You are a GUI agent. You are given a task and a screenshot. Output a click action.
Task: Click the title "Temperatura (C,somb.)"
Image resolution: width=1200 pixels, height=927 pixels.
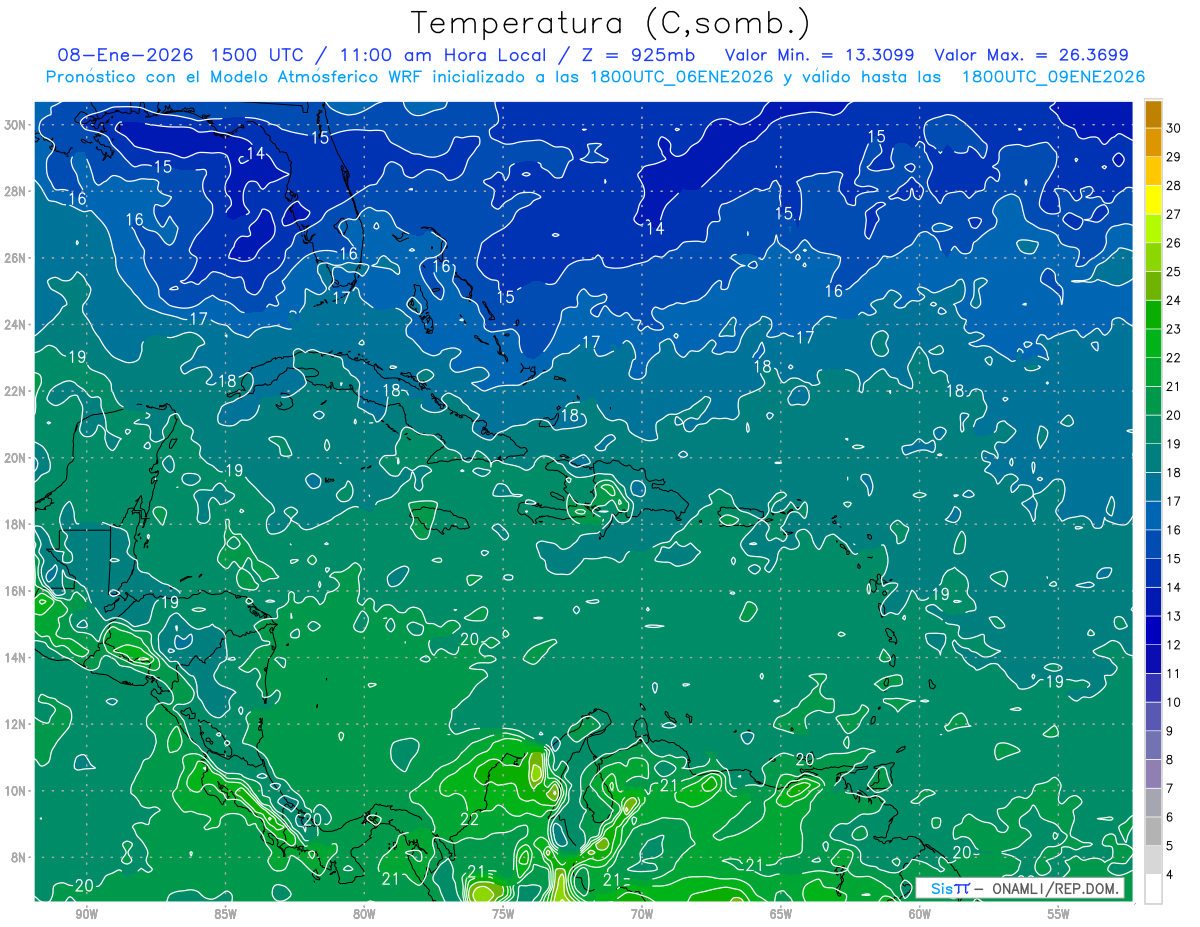(x=610, y=23)
